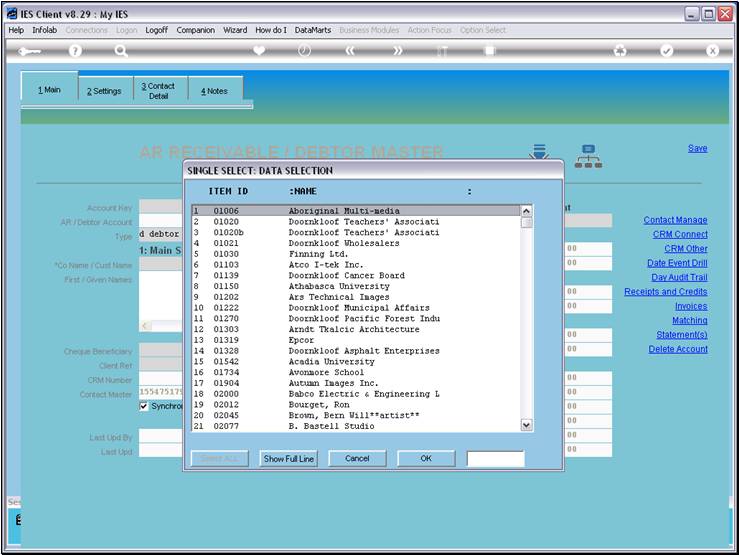Screen dimensions: 739x555
Task: Click the checkmark confirm toolbar icon
Action: coord(666,50)
